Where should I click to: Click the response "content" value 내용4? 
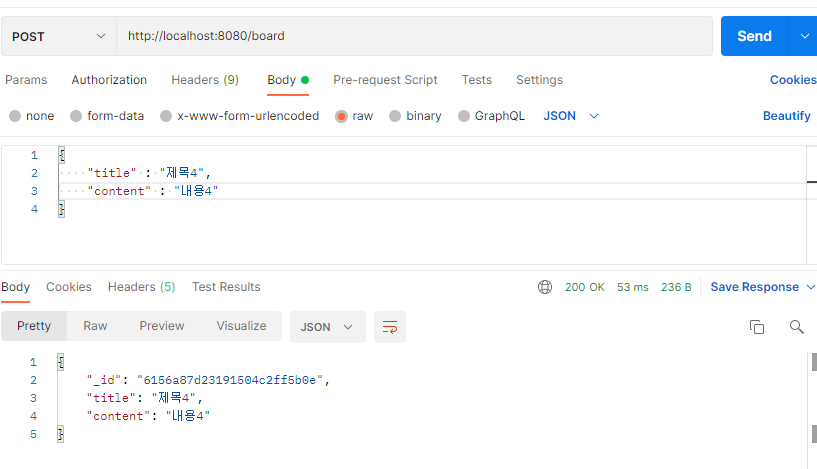(x=188, y=416)
